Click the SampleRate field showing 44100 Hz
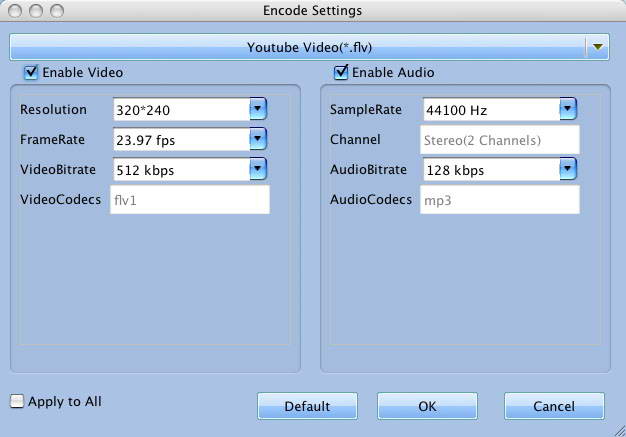The width and height of the screenshot is (626, 437). pos(490,109)
